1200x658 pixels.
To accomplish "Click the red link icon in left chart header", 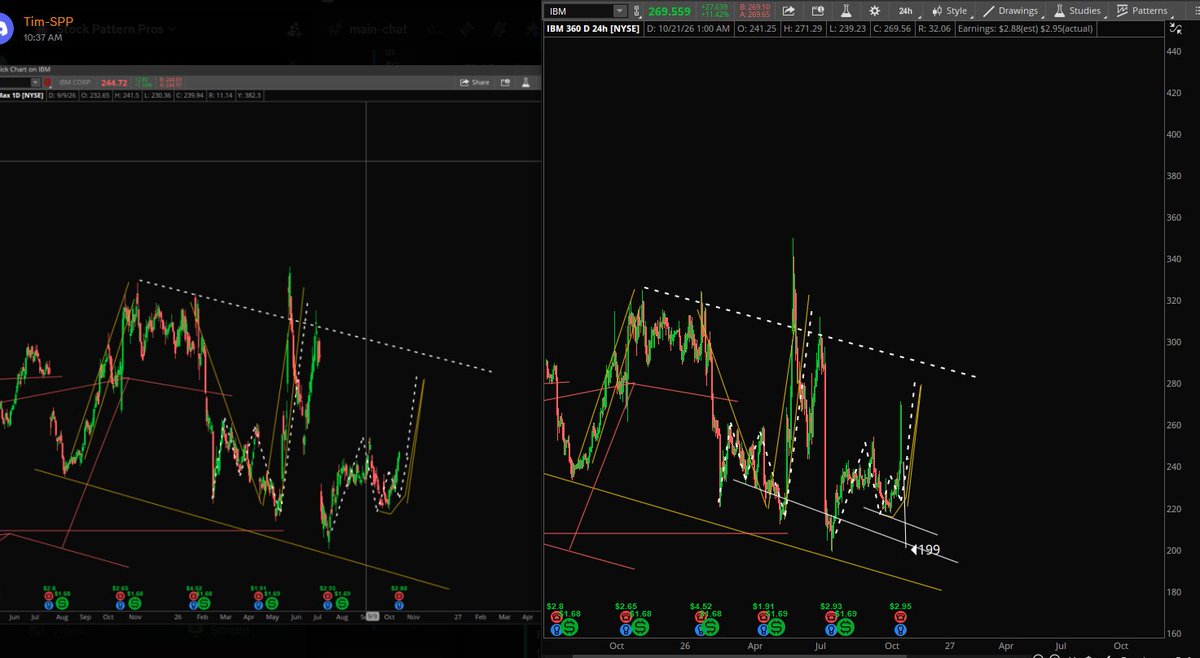I will pyautogui.click(x=48, y=83).
